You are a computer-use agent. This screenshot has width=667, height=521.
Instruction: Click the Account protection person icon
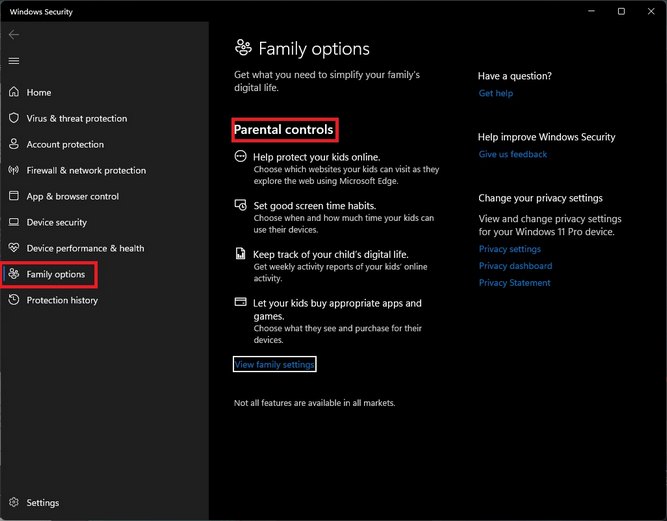14,144
